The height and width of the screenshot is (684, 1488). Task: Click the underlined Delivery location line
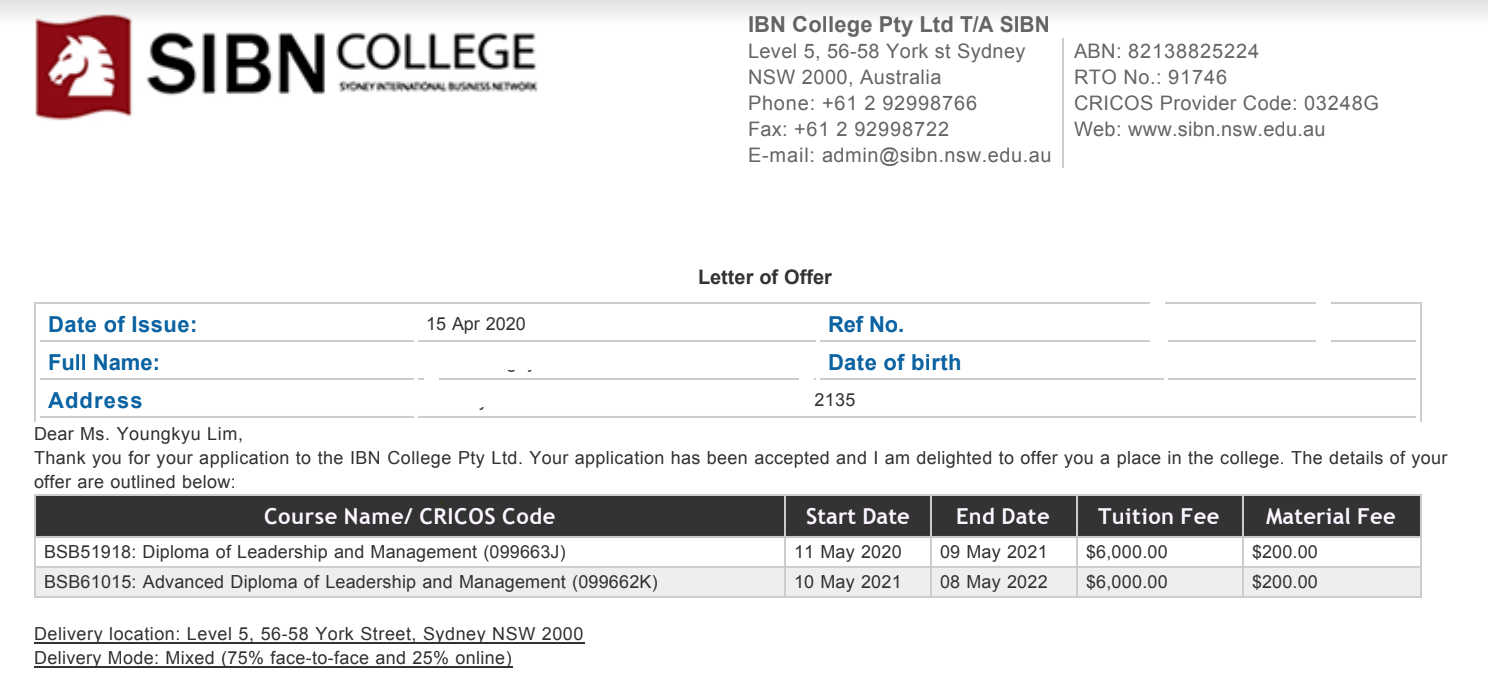(x=309, y=634)
